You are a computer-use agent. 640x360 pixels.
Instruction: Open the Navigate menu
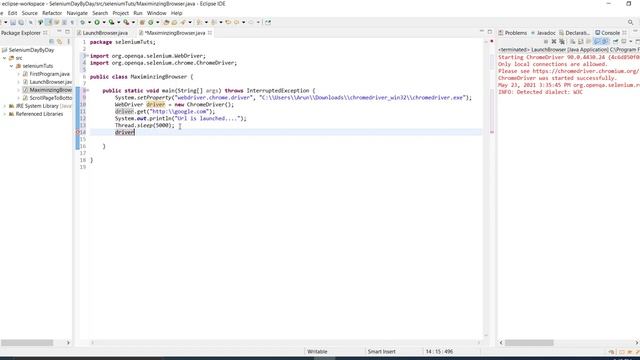coord(77,13)
